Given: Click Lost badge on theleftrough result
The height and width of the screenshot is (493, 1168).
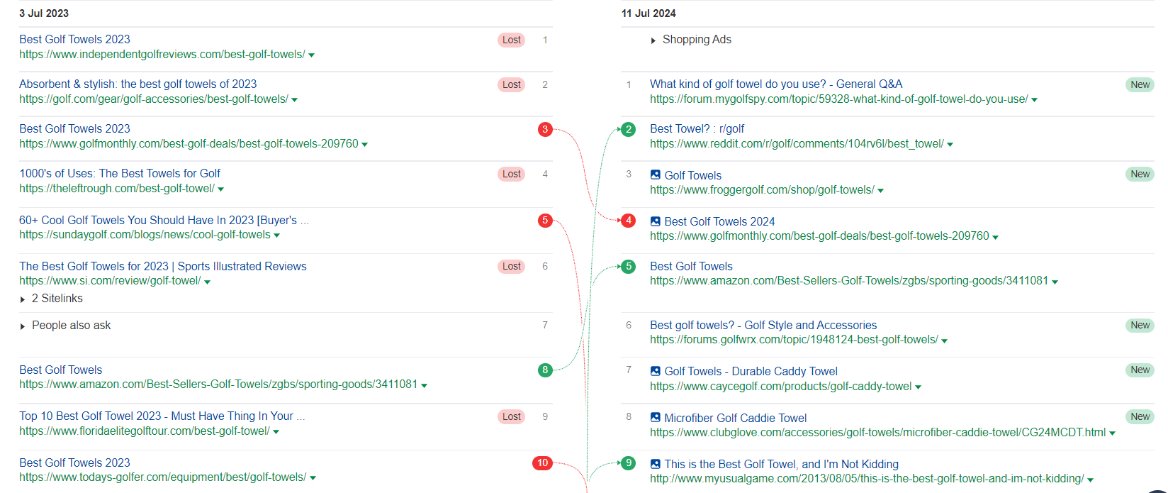Looking at the screenshot, I should click(512, 174).
